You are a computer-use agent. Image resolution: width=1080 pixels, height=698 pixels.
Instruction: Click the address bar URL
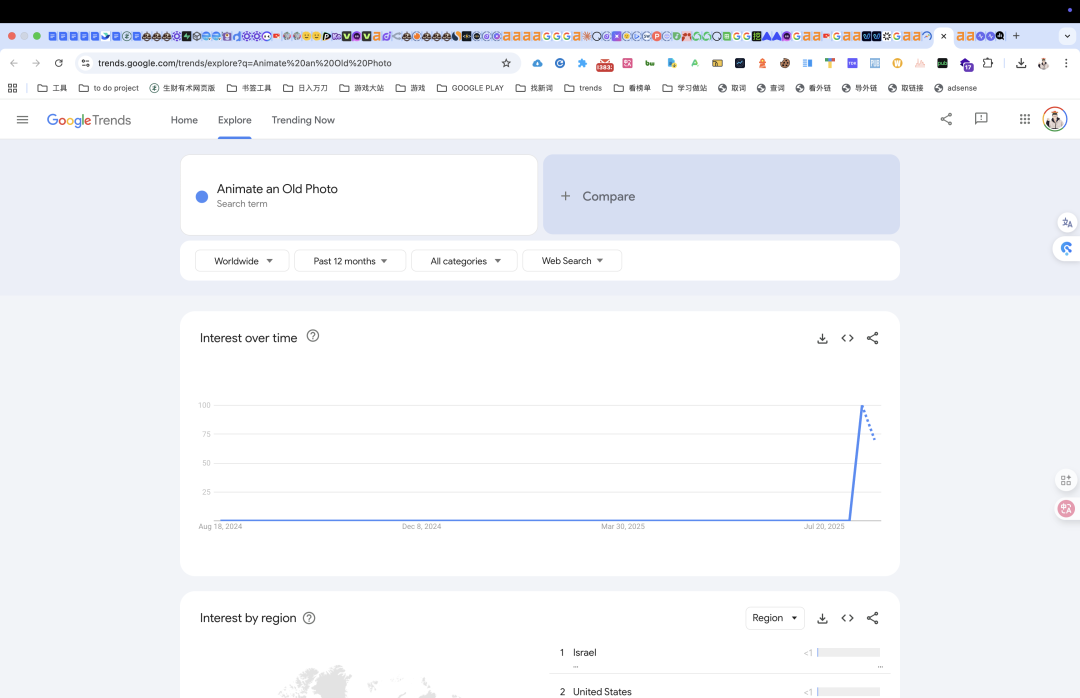pyautogui.click(x=245, y=63)
